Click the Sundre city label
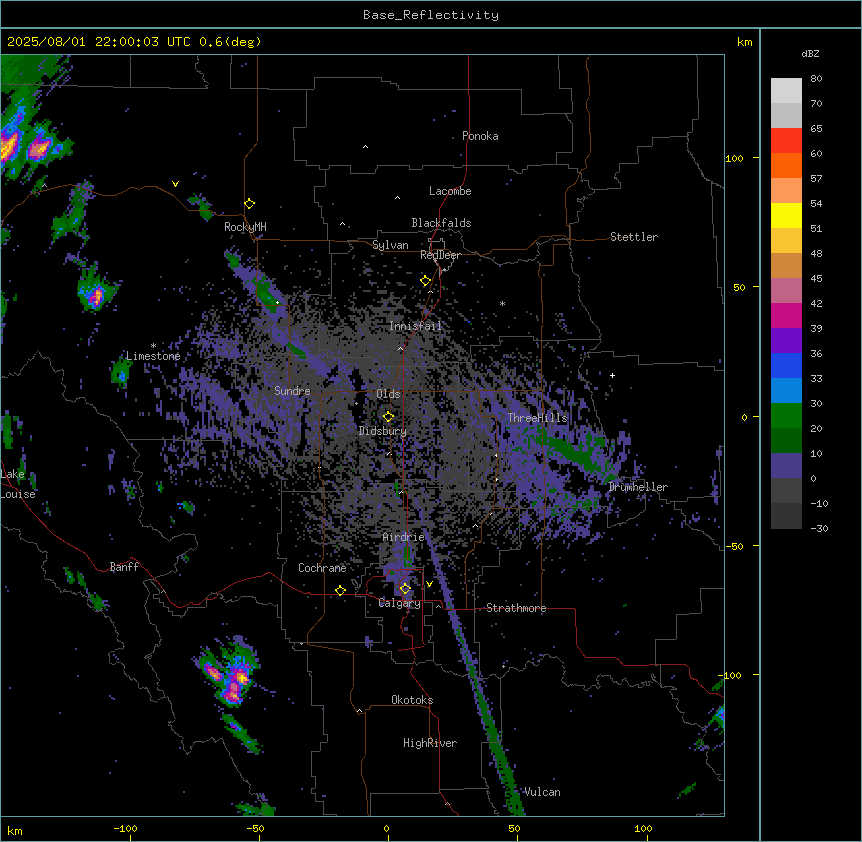 click(292, 391)
